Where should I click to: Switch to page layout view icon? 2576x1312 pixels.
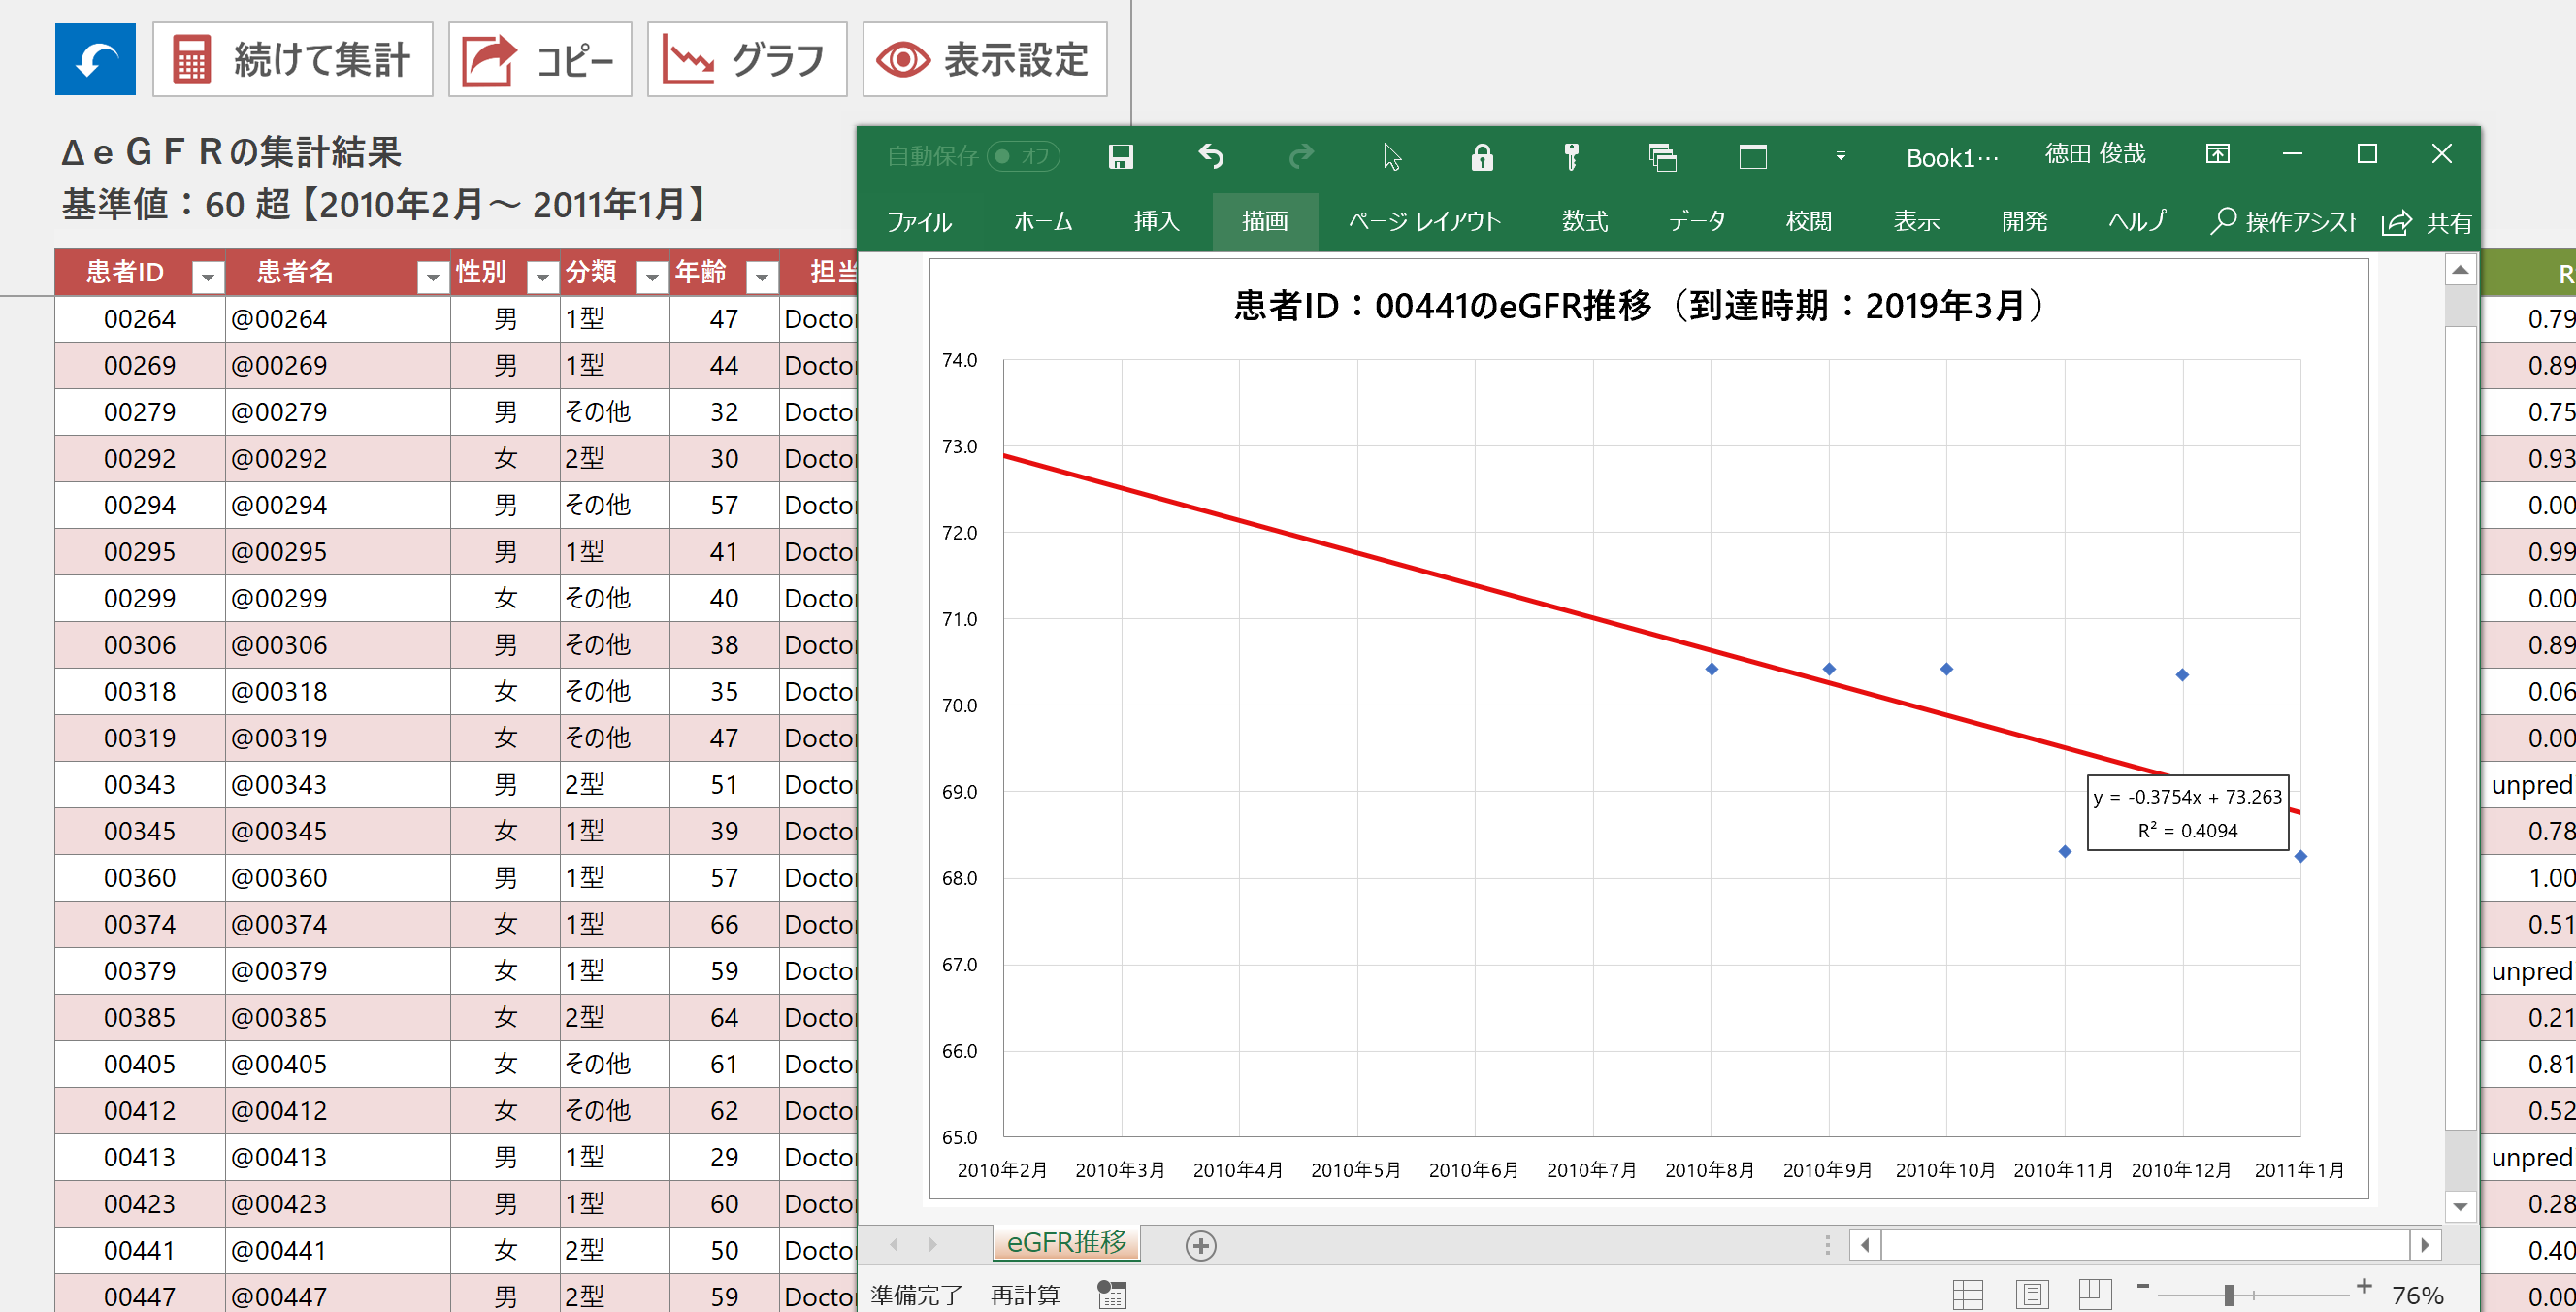[2031, 1294]
